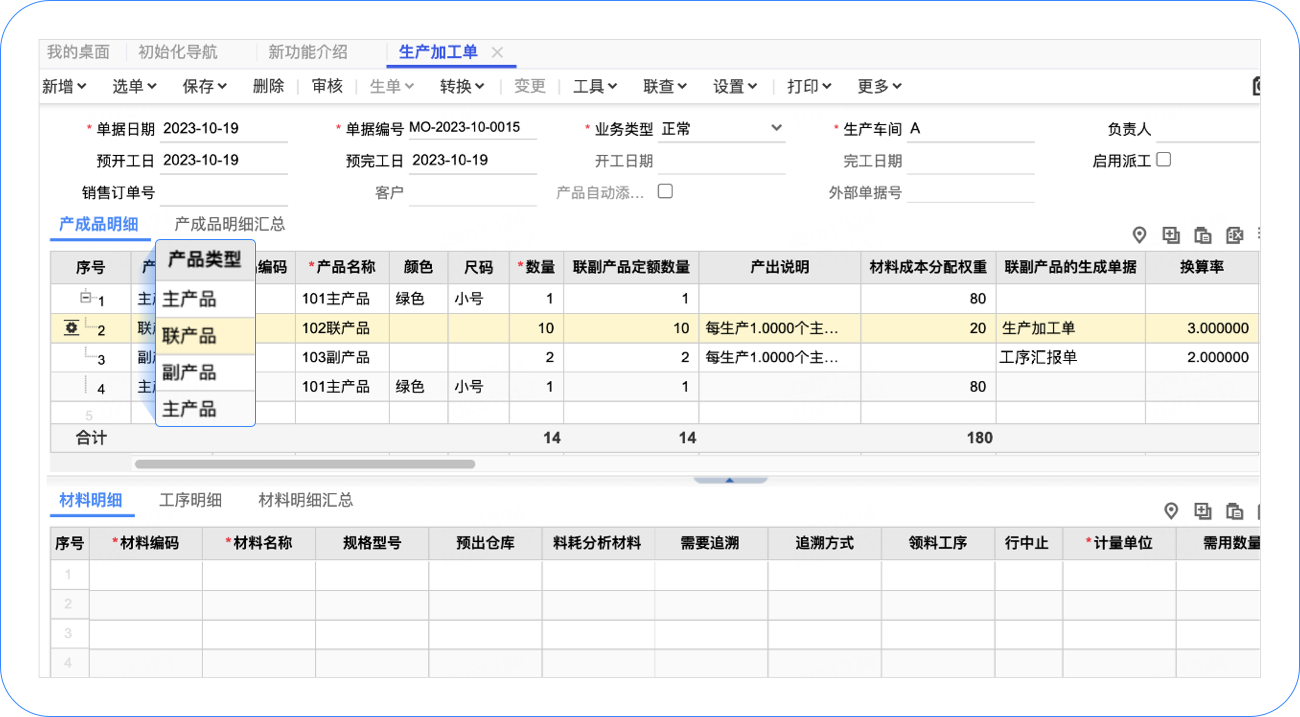
Task: Click the 103副产品 product name cell
Action: point(342,357)
